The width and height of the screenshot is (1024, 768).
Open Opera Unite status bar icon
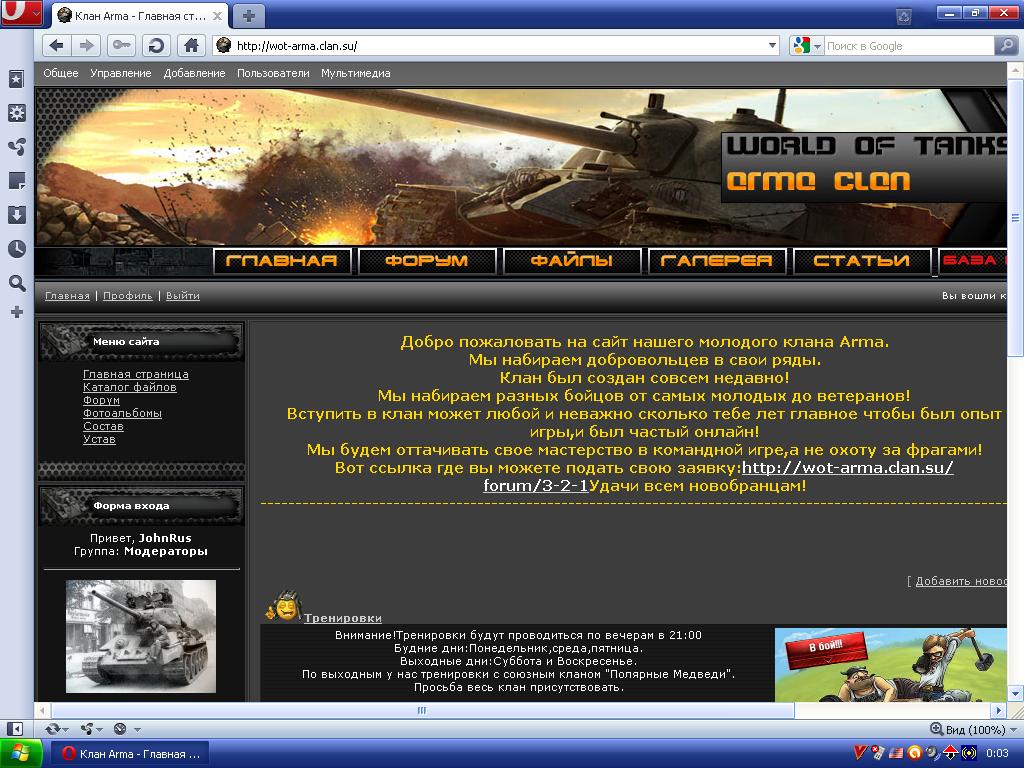[x=86, y=729]
